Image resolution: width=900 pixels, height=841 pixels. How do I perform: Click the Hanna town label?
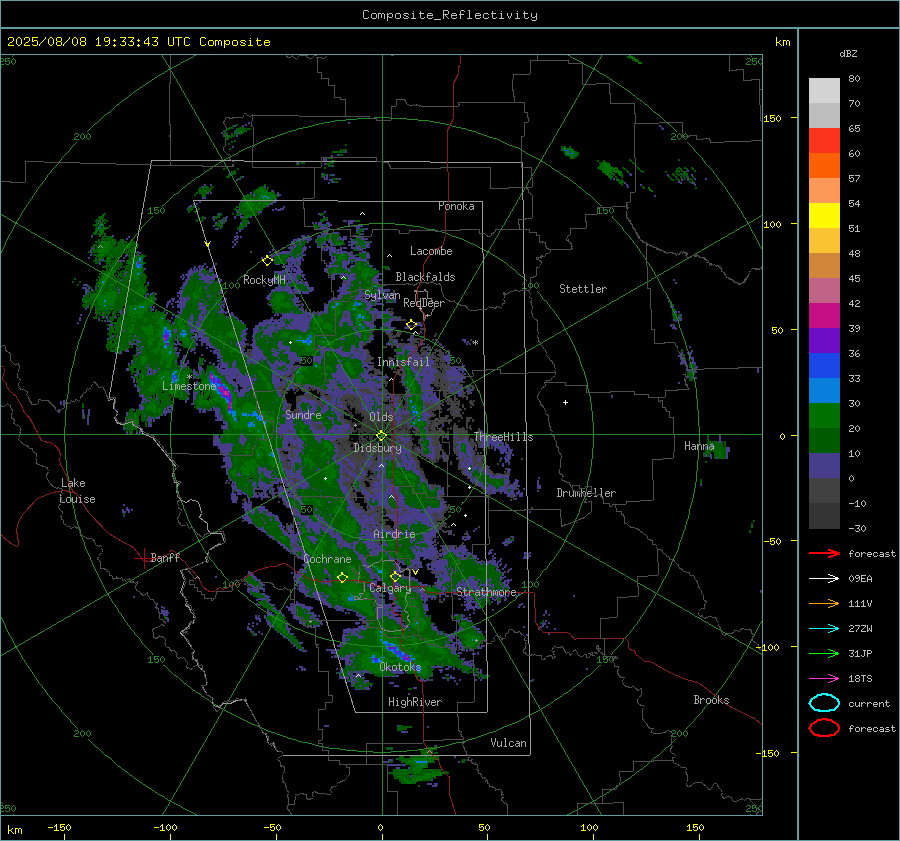click(x=699, y=446)
